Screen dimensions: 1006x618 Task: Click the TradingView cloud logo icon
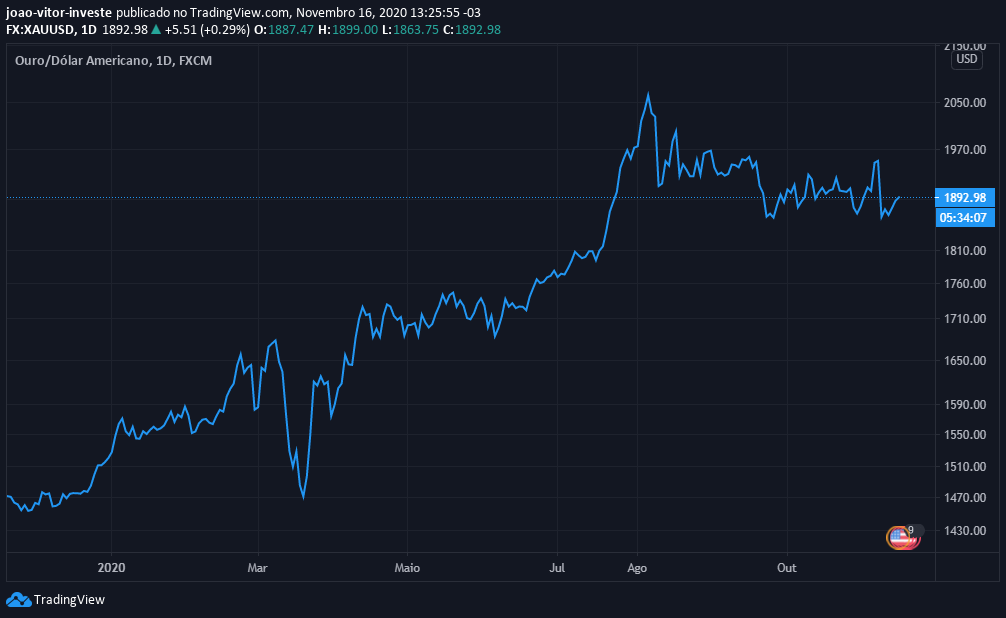[19, 599]
